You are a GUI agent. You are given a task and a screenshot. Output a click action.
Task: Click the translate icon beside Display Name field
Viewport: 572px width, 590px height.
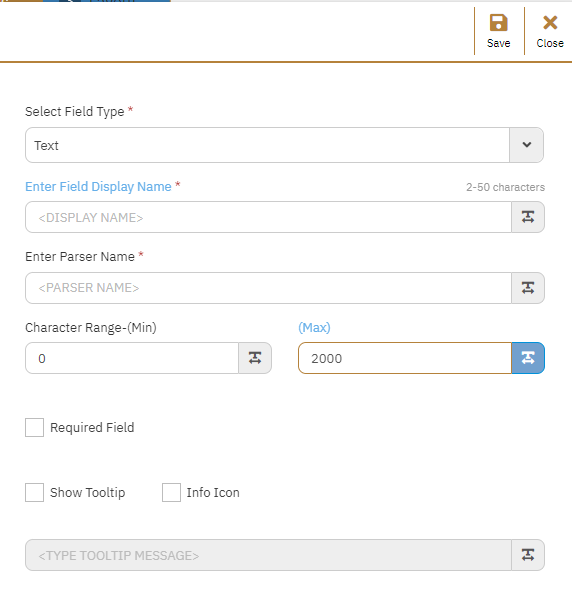pos(528,217)
